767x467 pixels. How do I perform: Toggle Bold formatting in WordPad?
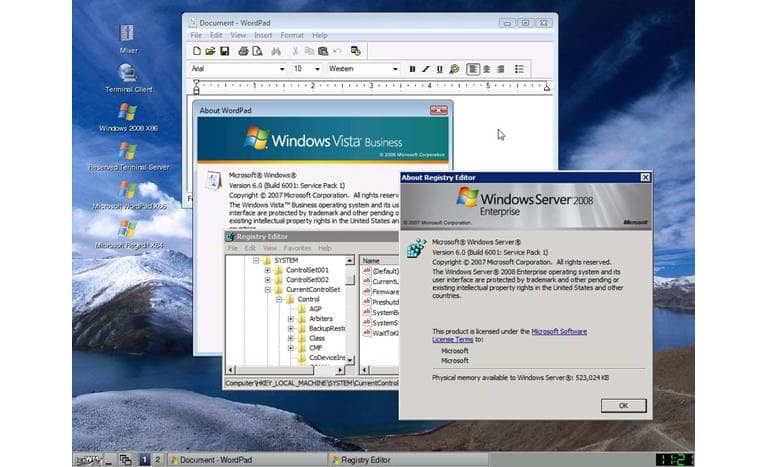tap(412, 69)
